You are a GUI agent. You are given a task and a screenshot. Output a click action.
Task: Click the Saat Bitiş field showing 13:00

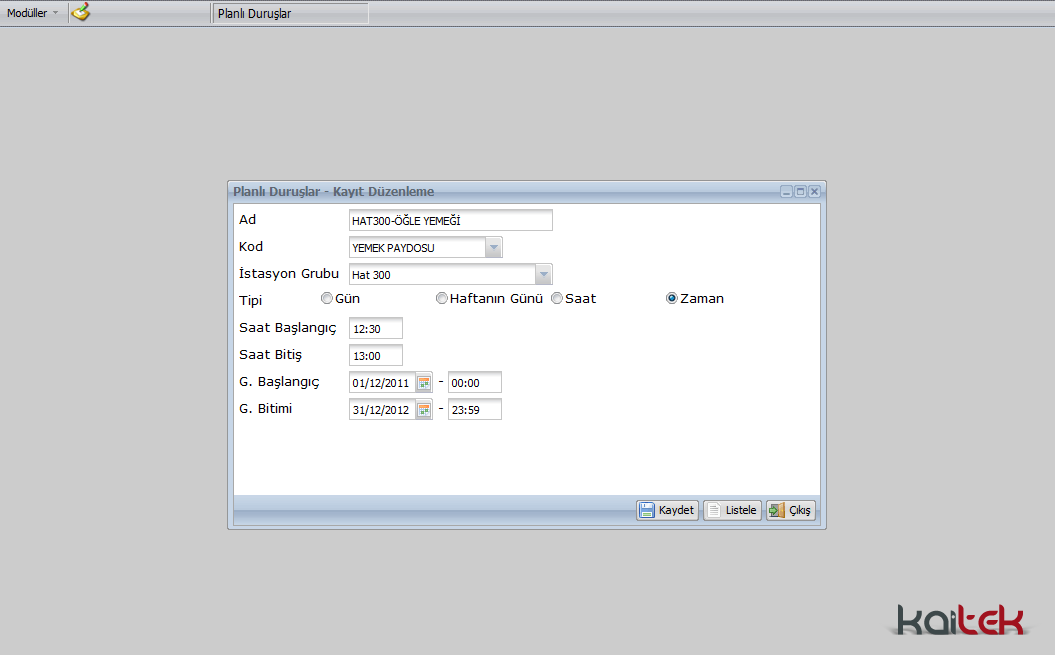click(375, 356)
